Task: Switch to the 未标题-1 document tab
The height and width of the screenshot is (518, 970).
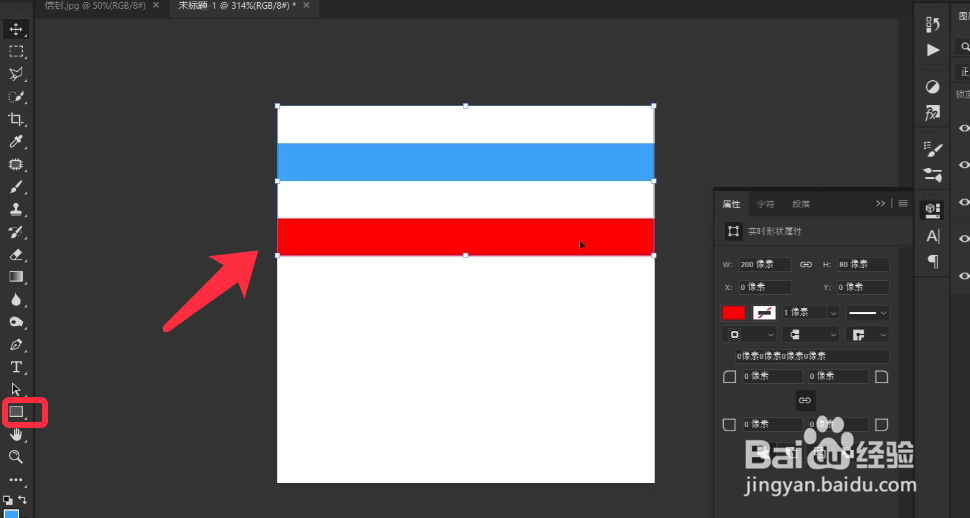Action: pos(237,5)
